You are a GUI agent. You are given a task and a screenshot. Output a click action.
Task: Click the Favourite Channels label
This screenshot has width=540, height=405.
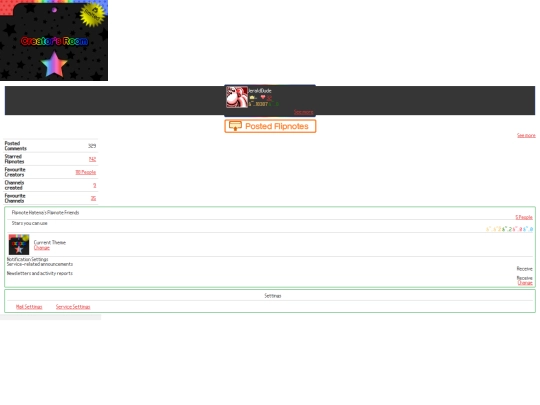pos(15,198)
